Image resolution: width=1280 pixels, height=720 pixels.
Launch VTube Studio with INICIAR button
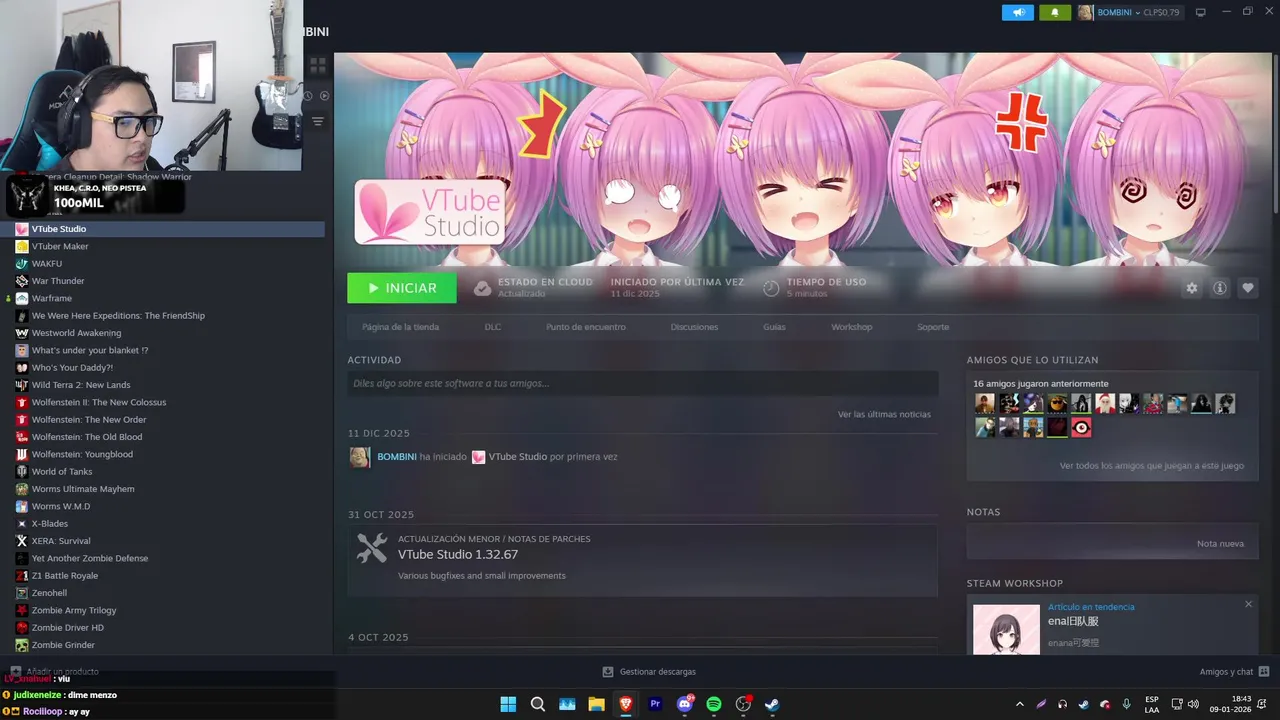[402, 288]
